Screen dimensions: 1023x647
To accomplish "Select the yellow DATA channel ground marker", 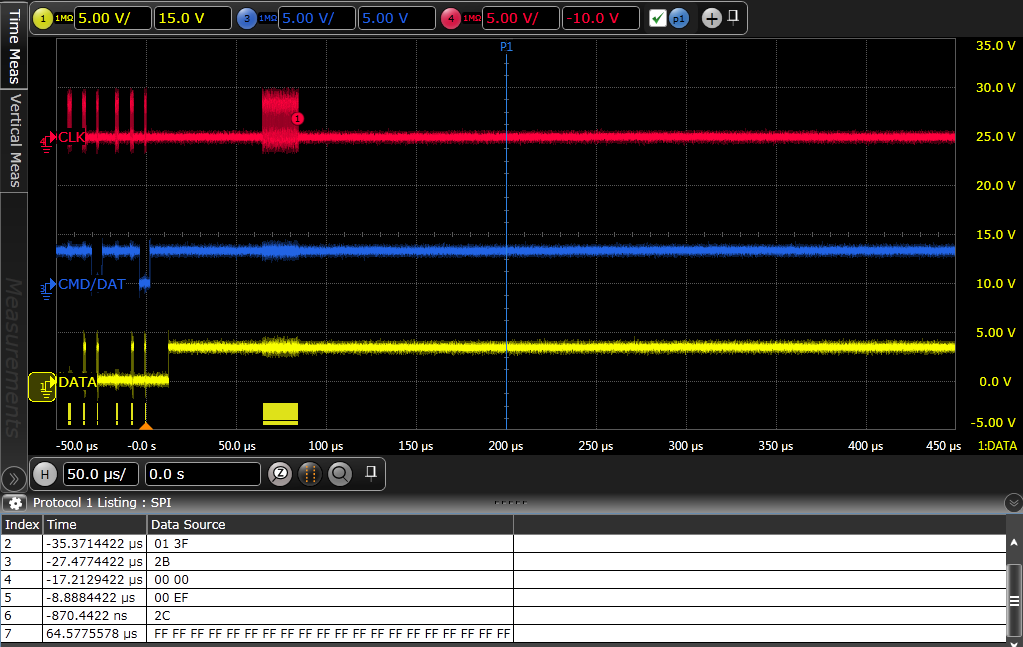I will point(43,387).
